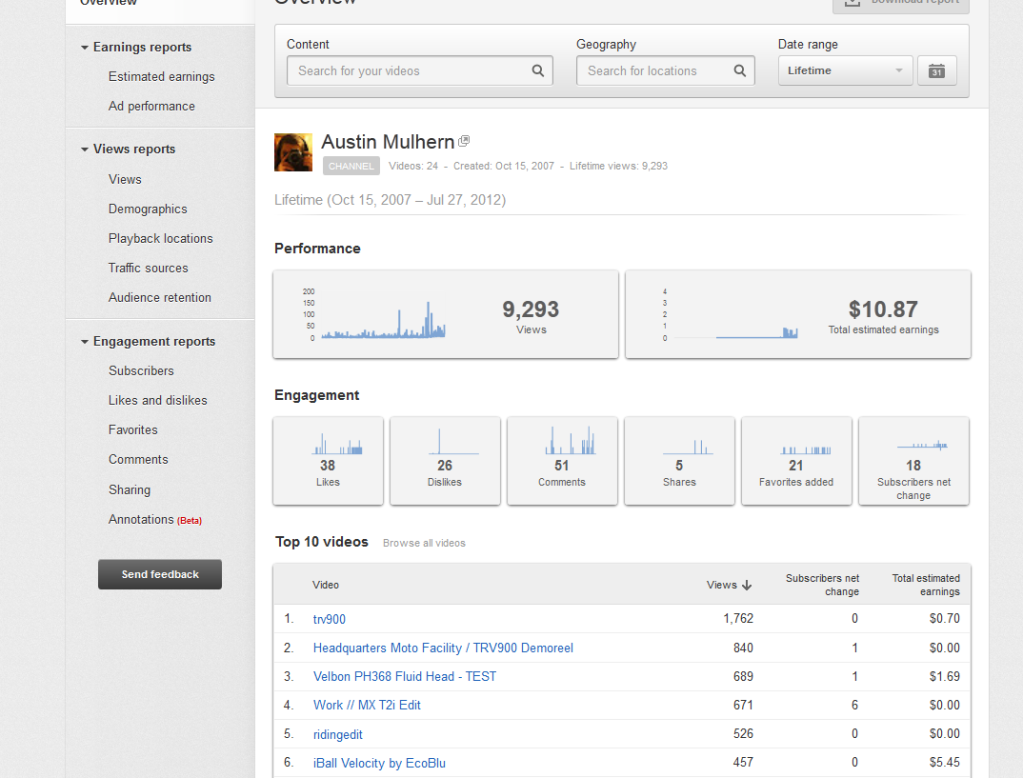Viewport: 1023px width, 778px height.
Task: Sort by Views column arrow
Action: [x=747, y=585]
